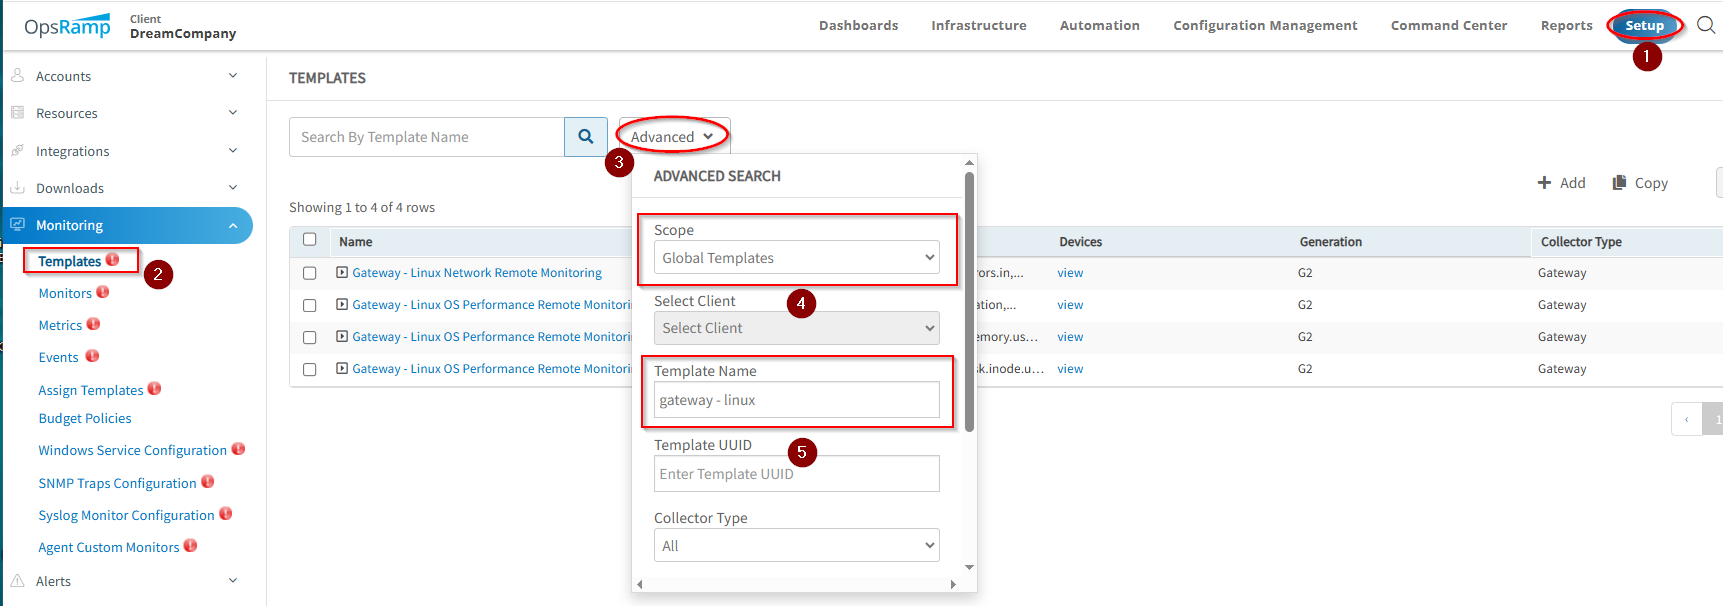Check the fourth template row checkbox
The width and height of the screenshot is (1723, 606).
tap(309, 369)
